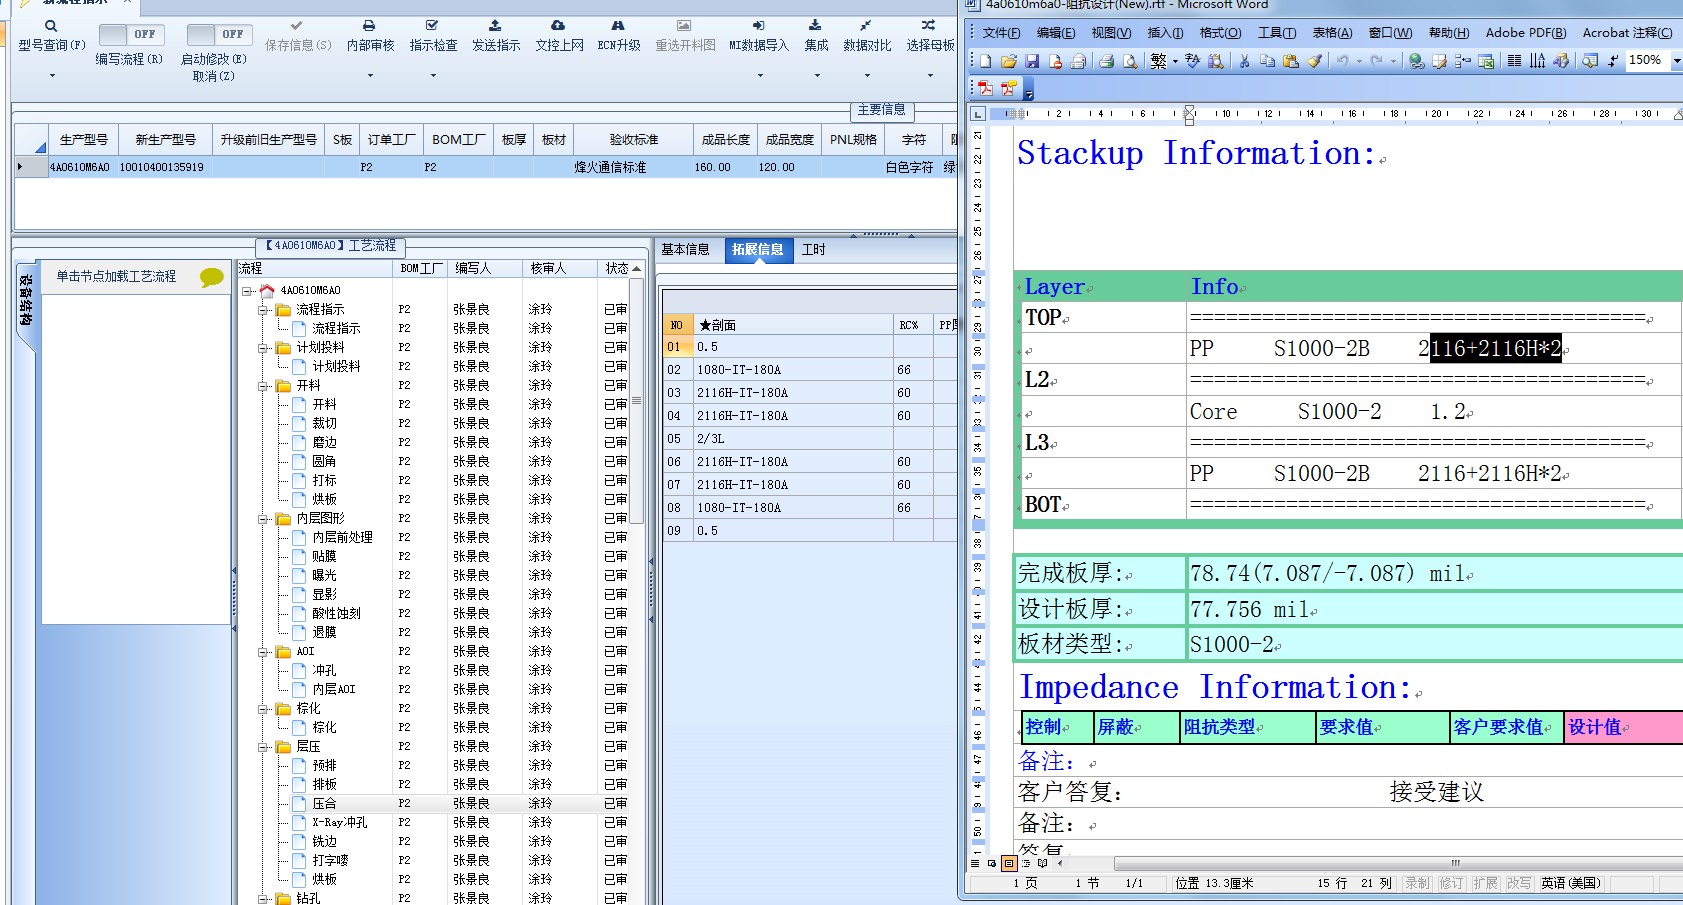This screenshot has height=905, width=1683.
Task: Click the 取消(Z) button
Action: click(x=213, y=76)
